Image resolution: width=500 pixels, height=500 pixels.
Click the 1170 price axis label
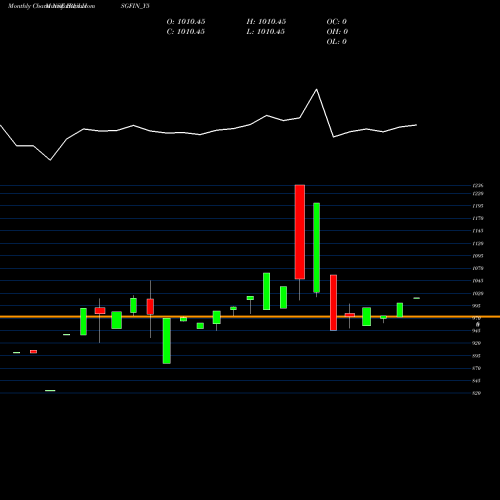coord(478,219)
